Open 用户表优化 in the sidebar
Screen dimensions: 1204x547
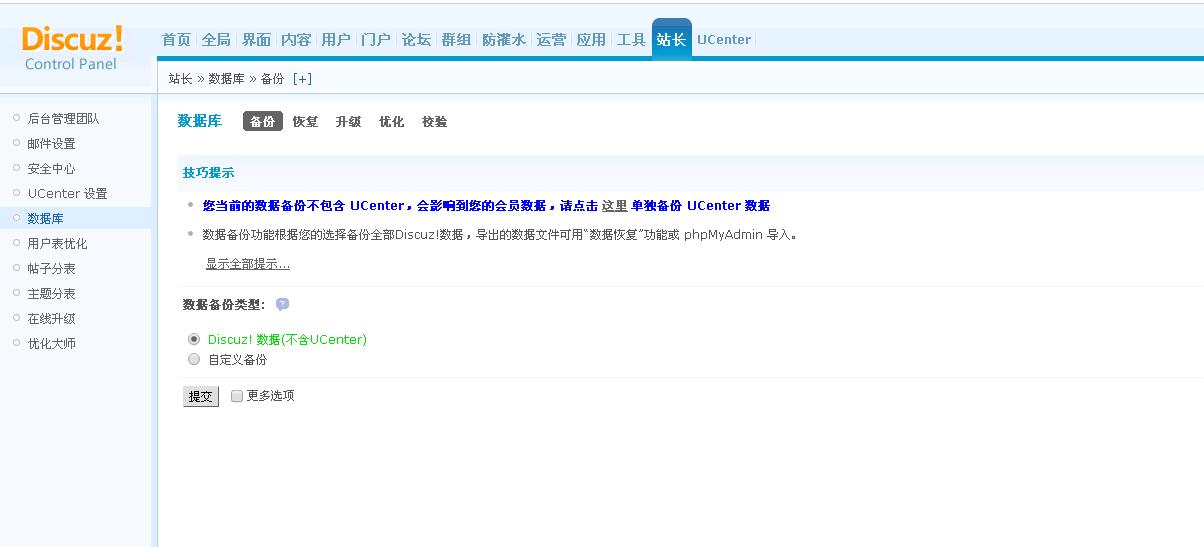(57, 243)
